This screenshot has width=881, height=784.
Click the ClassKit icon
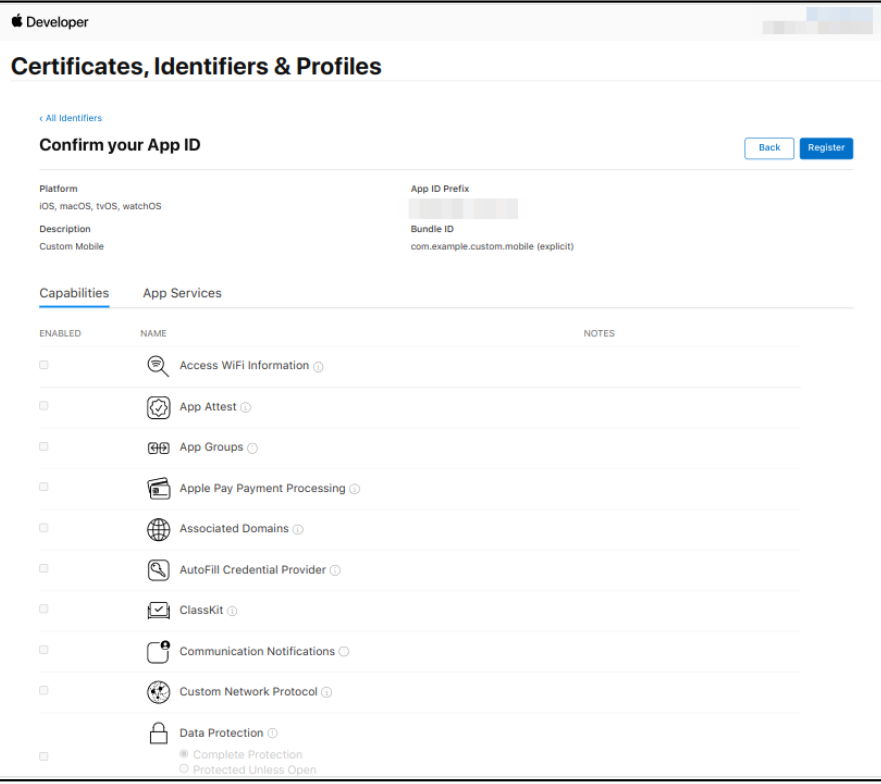tap(158, 610)
